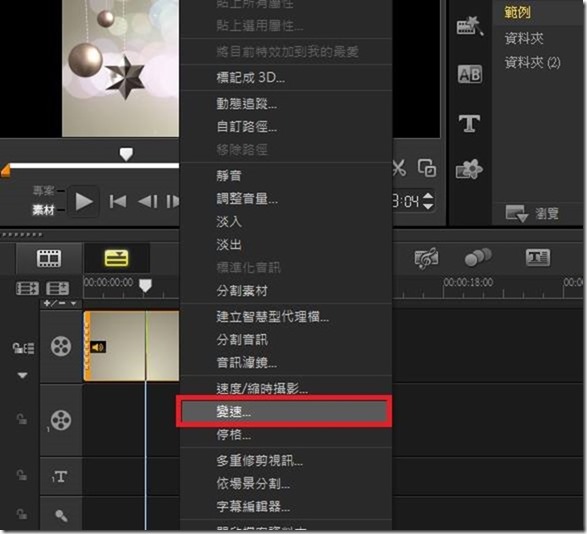Viewport: 587px width, 534px height.
Task: Expand the track add/remove +/- dropdown
Action: click(x=60, y=303)
